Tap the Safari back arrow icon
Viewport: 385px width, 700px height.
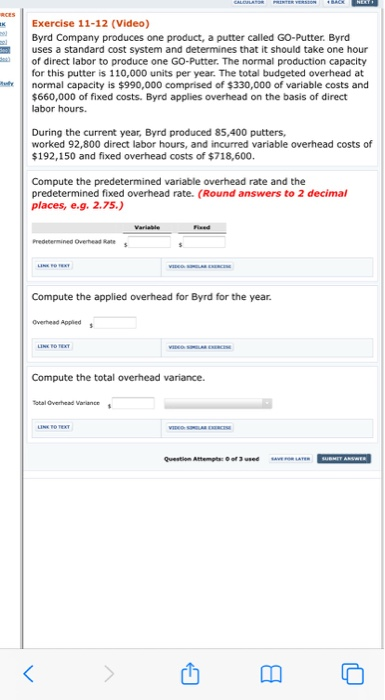tap(28, 674)
